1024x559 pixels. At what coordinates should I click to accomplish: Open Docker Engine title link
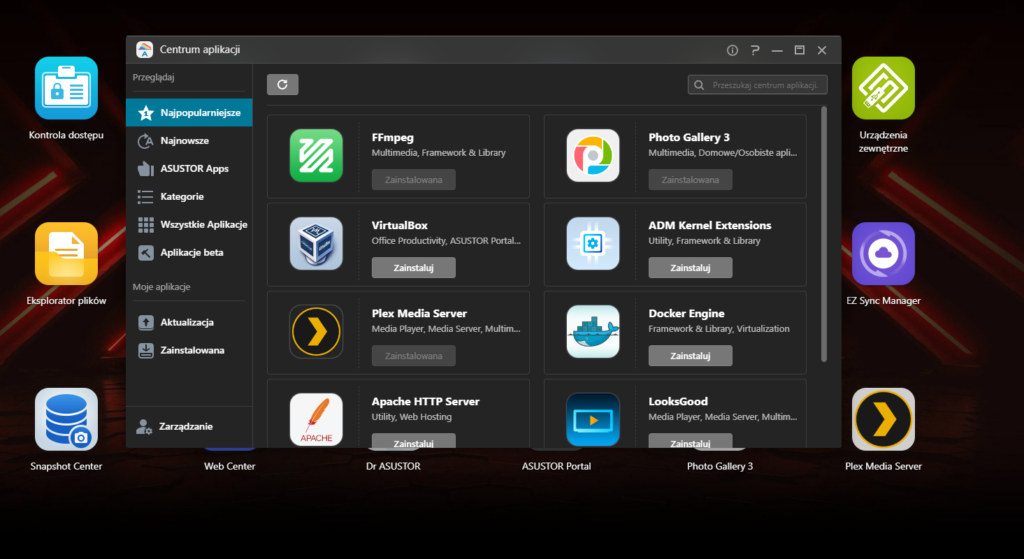[686, 313]
